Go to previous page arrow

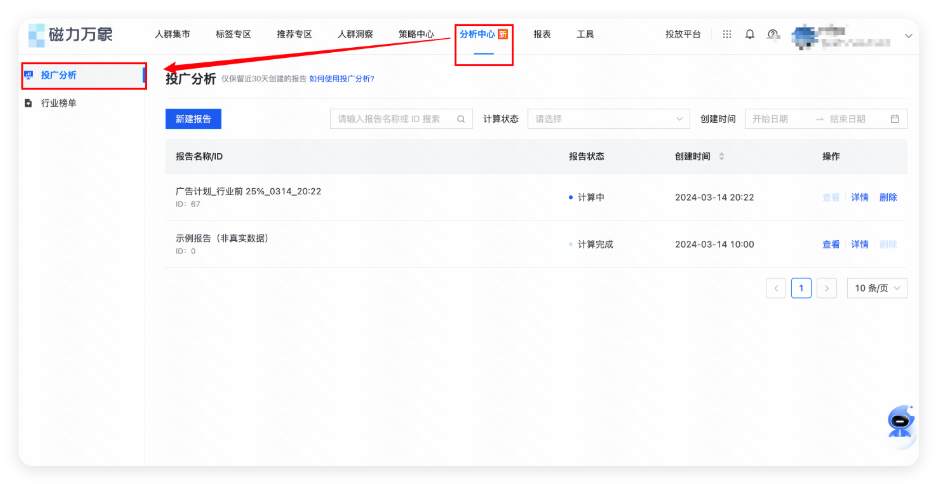(x=776, y=288)
